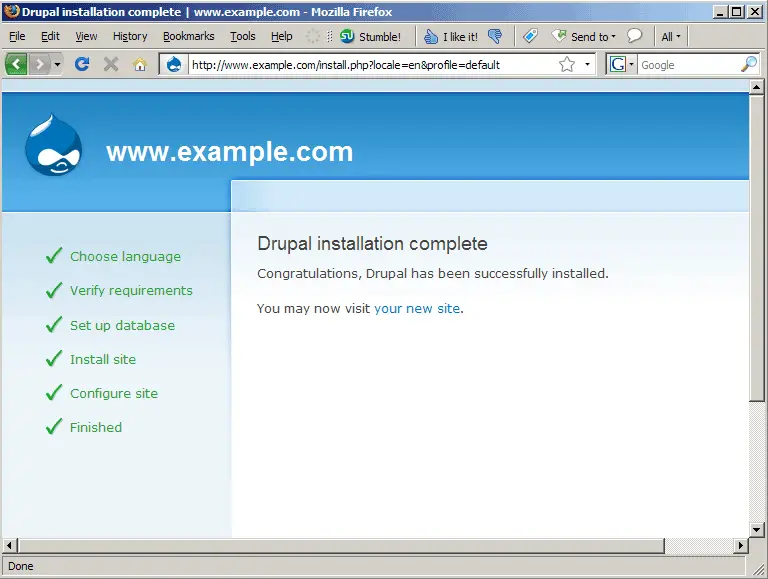Open the Tools menu
The image size is (768, 579).
tap(243, 36)
